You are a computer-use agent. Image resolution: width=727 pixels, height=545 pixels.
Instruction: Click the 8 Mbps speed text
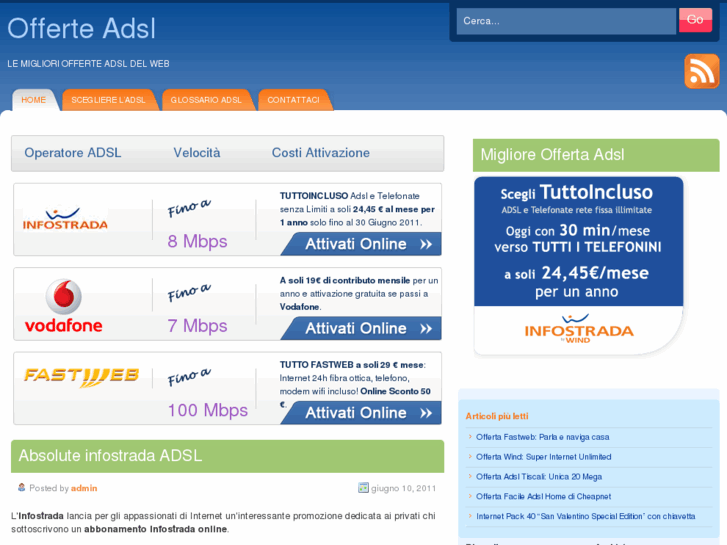tap(198, 241)
